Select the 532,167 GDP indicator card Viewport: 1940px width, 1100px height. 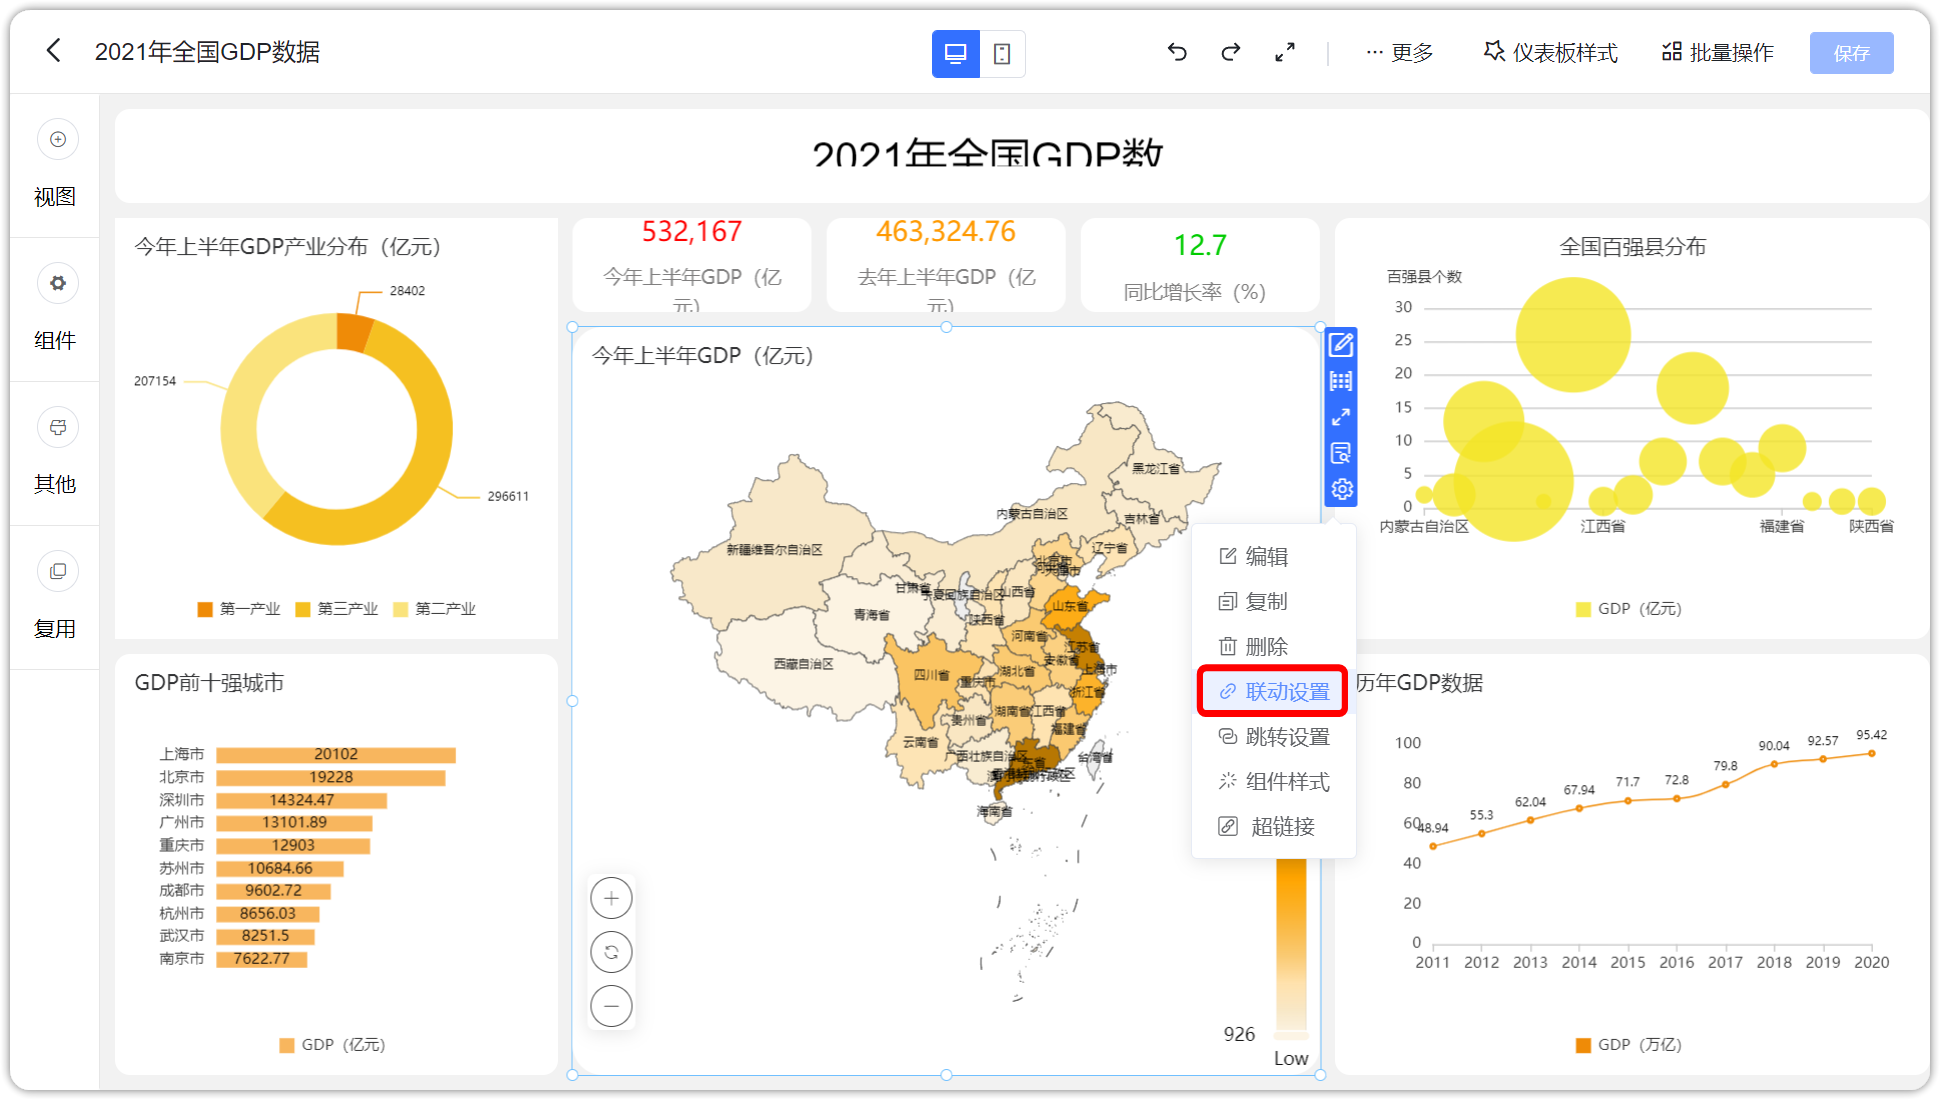click(692, 265)
